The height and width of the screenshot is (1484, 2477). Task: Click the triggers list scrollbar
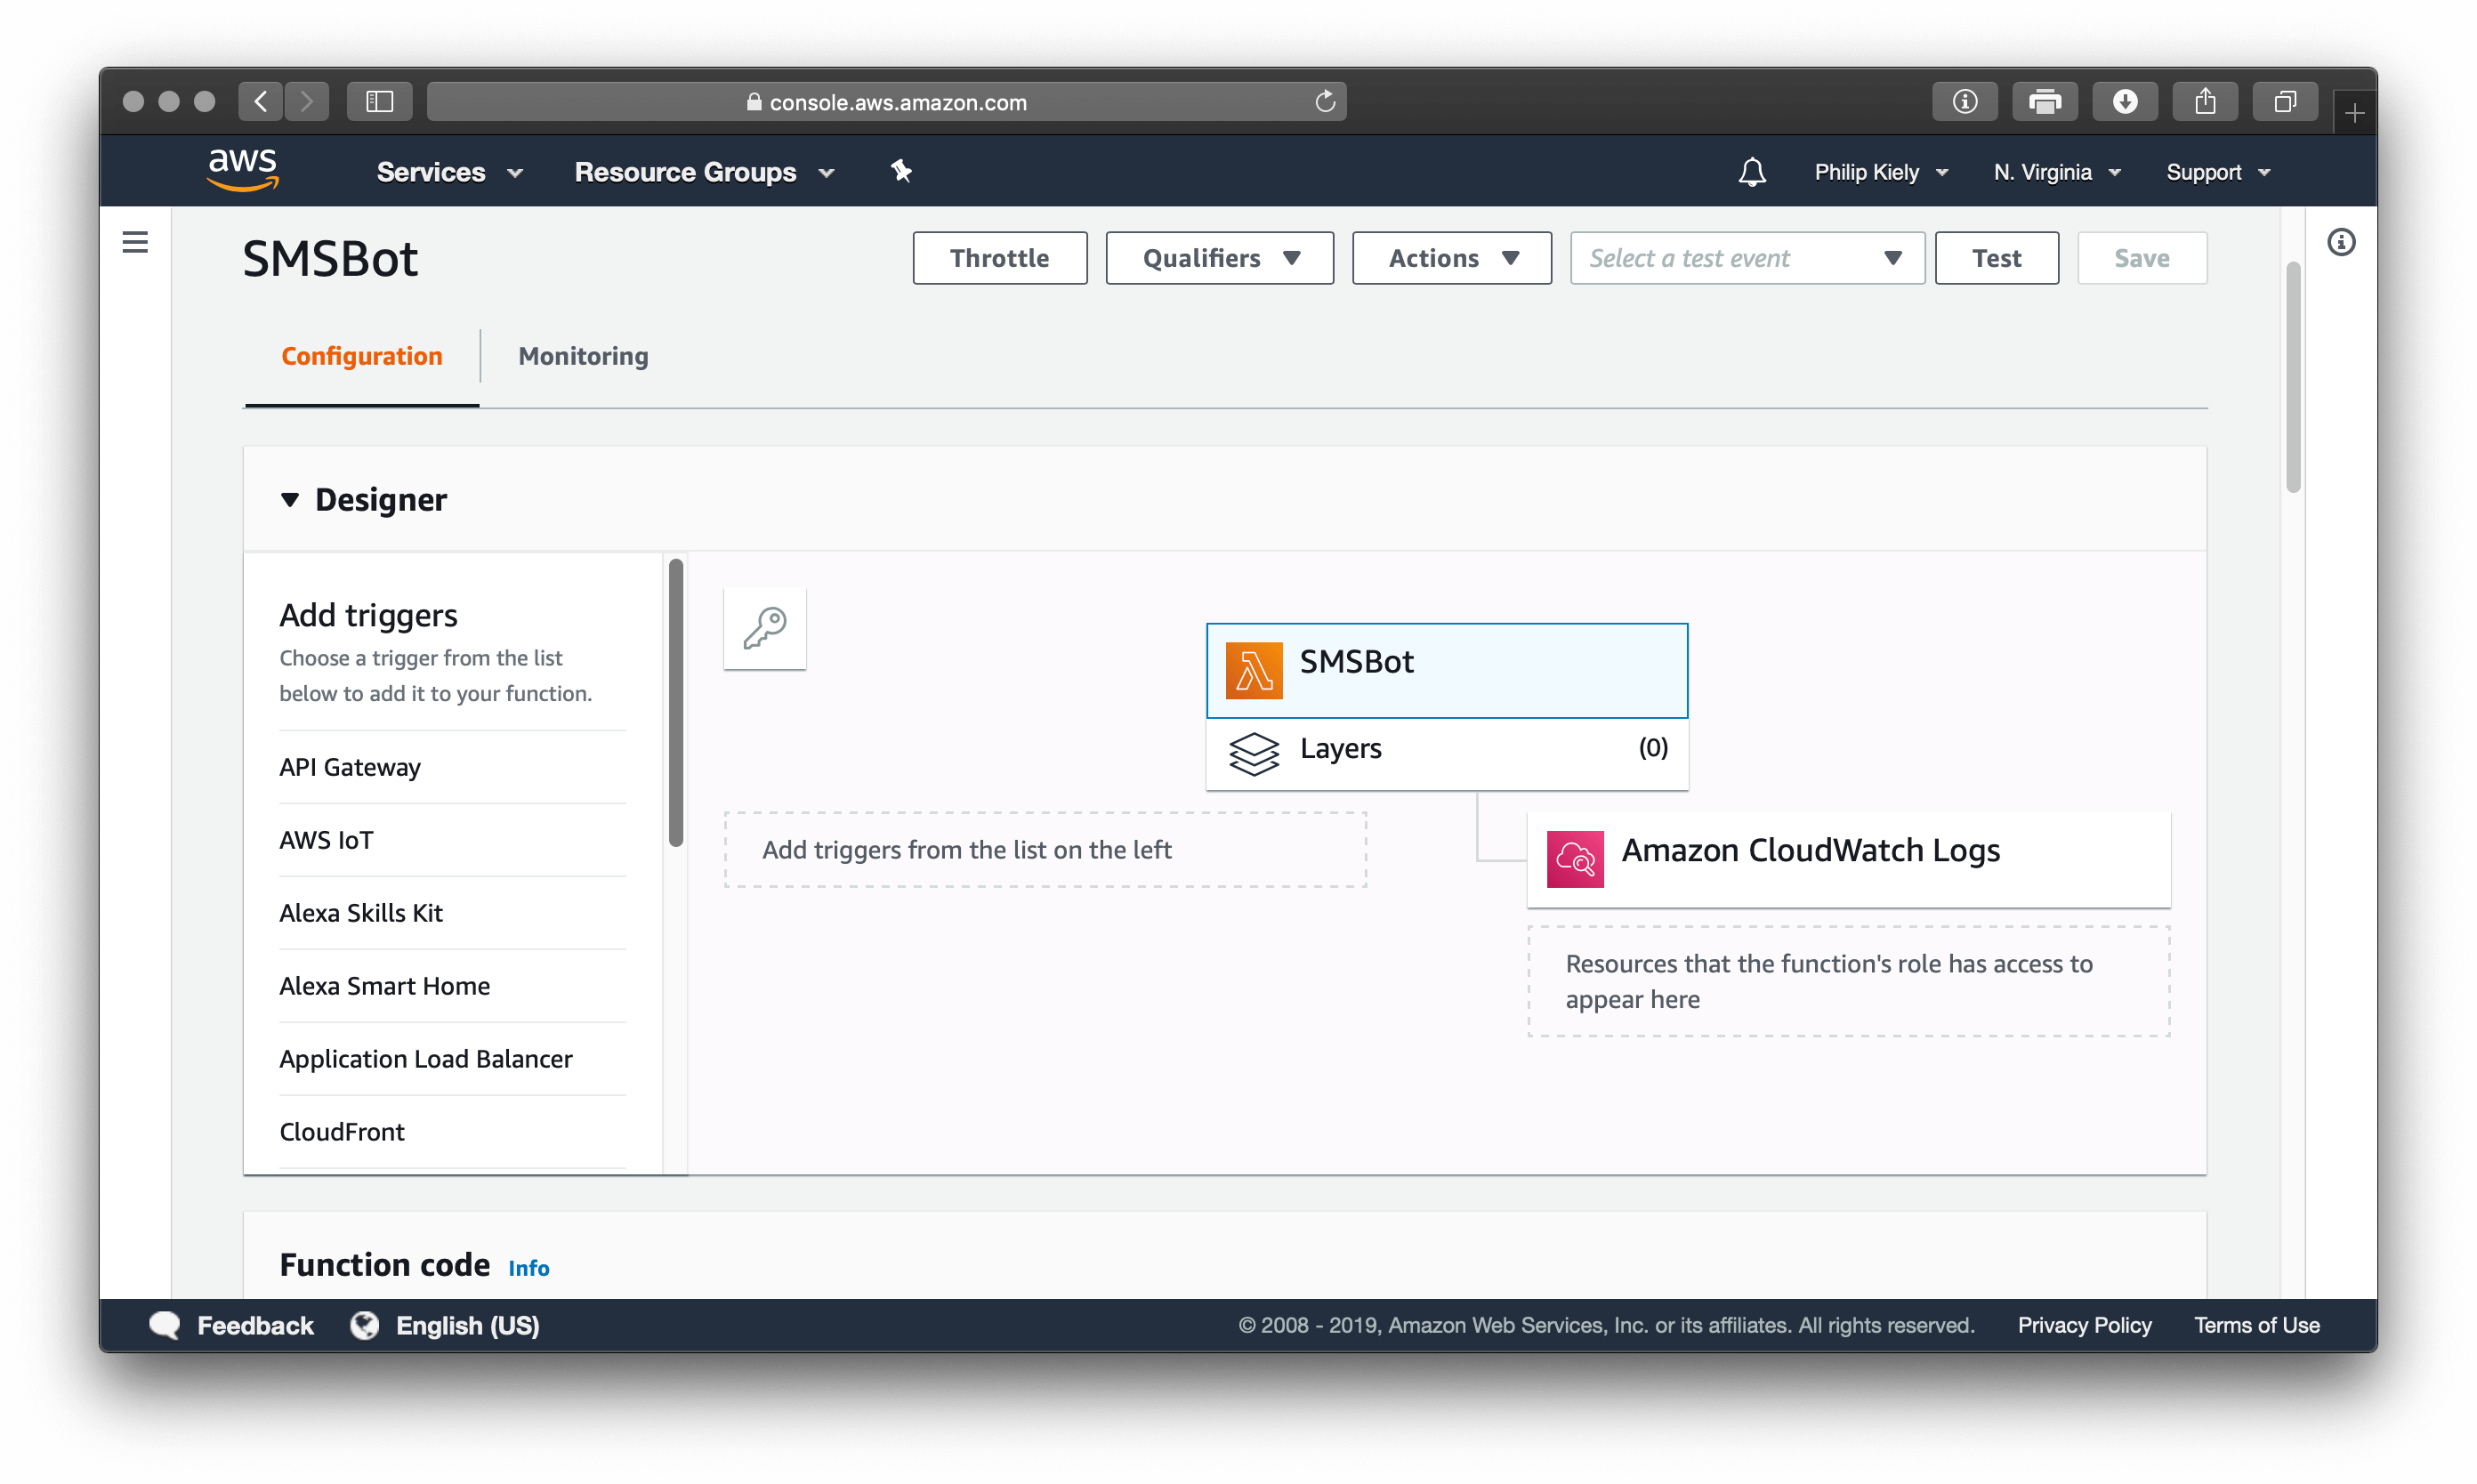(x=676, y=702)
